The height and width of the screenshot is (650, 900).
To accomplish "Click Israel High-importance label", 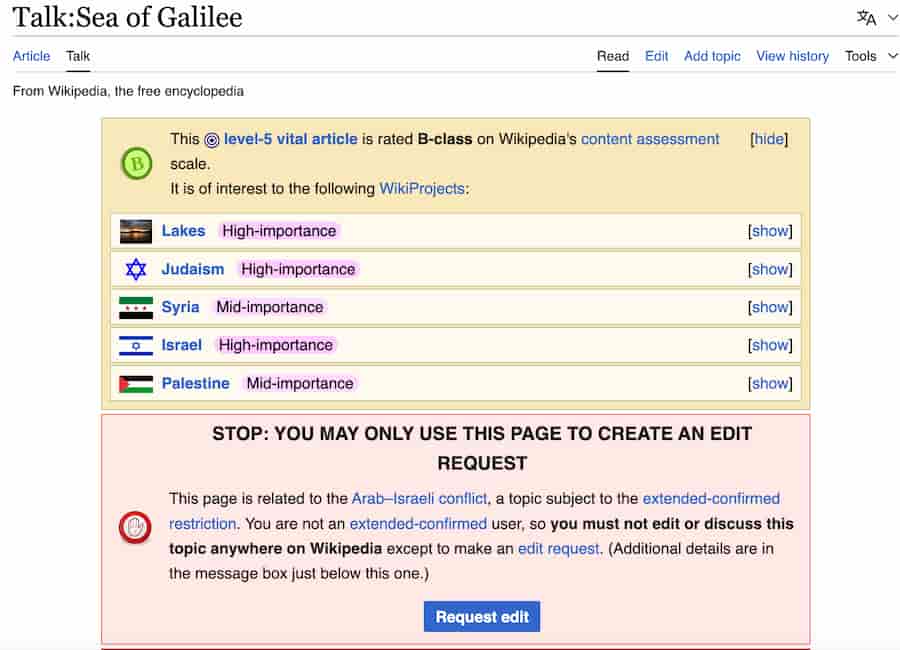I will tap(276, 345).
